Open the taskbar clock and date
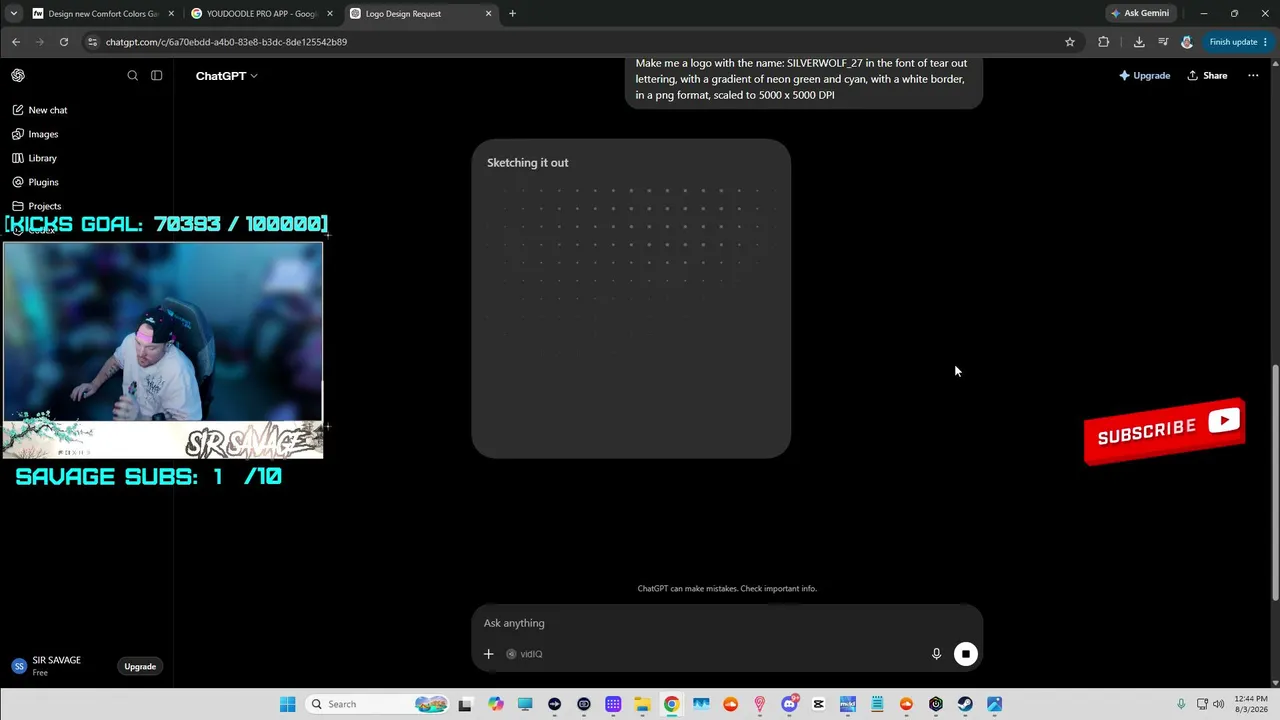 (1250, 704)
